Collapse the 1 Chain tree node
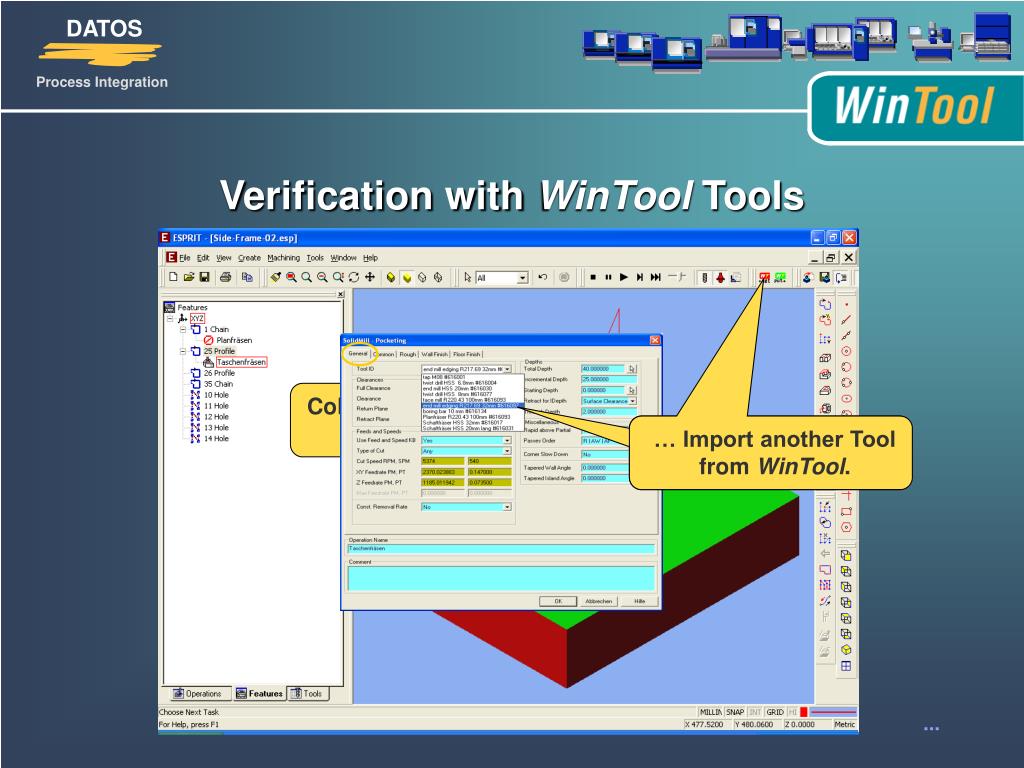This screenshot has height=768, width=1024. click(x=183, y=330)
